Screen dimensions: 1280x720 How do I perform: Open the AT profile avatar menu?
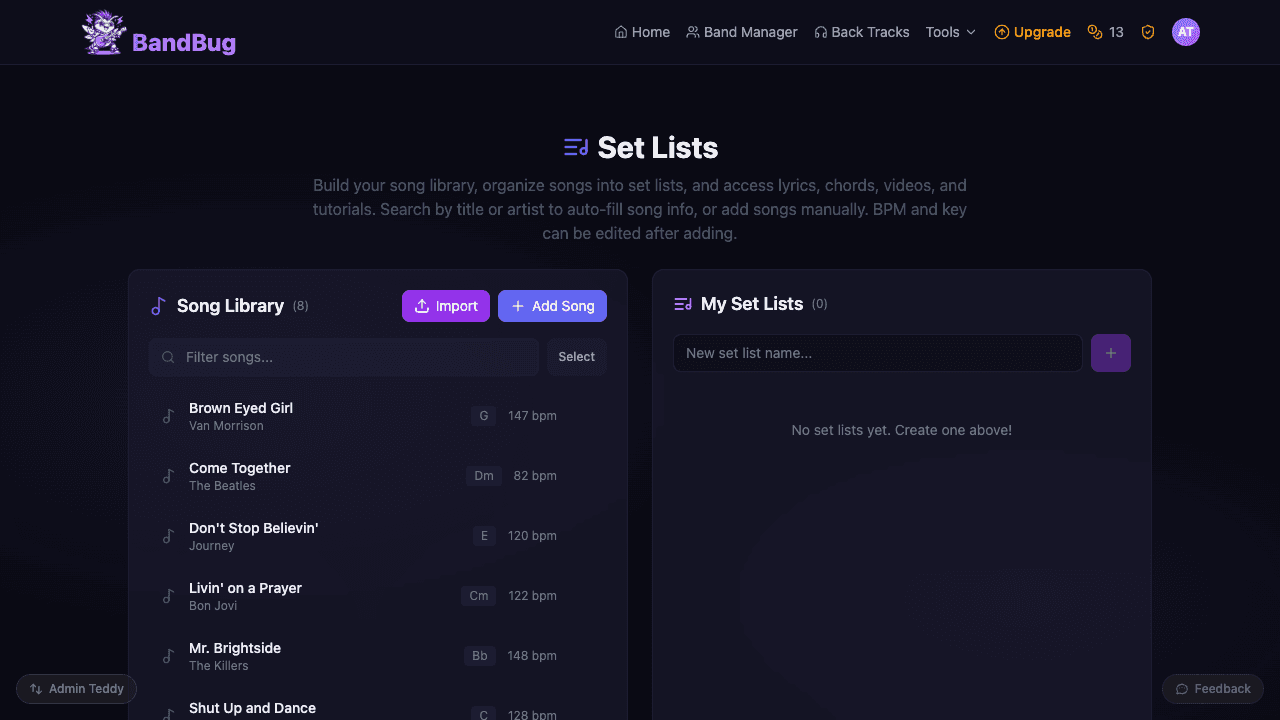coord(1186,31)
